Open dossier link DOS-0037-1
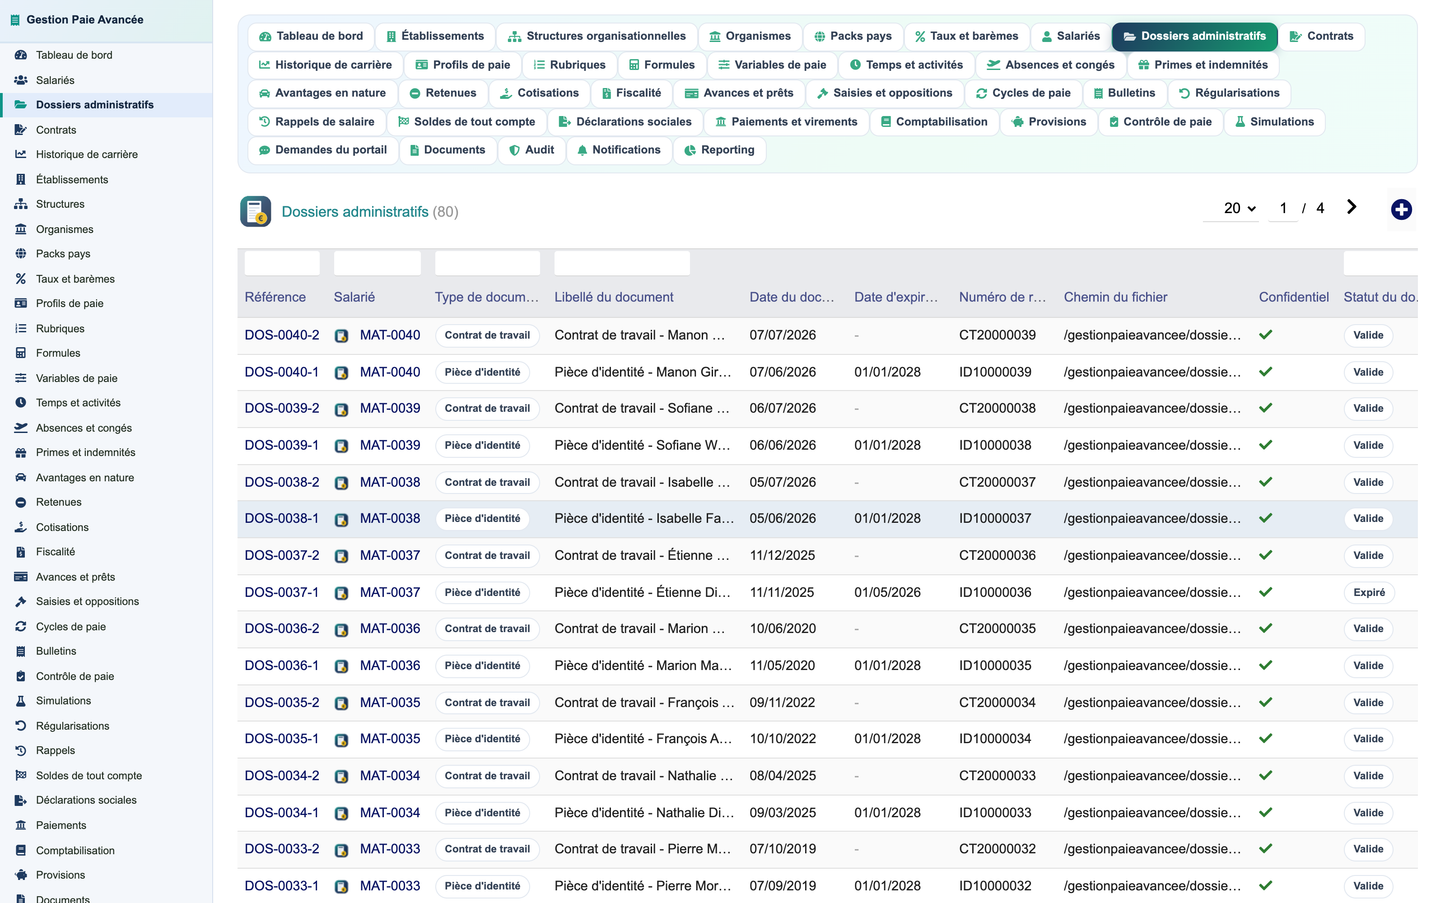The height and width of the screenshot is (903, 1445). point(282,592)
